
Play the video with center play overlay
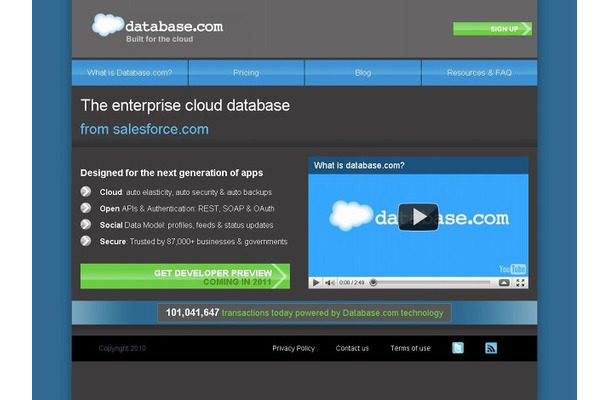418,217
